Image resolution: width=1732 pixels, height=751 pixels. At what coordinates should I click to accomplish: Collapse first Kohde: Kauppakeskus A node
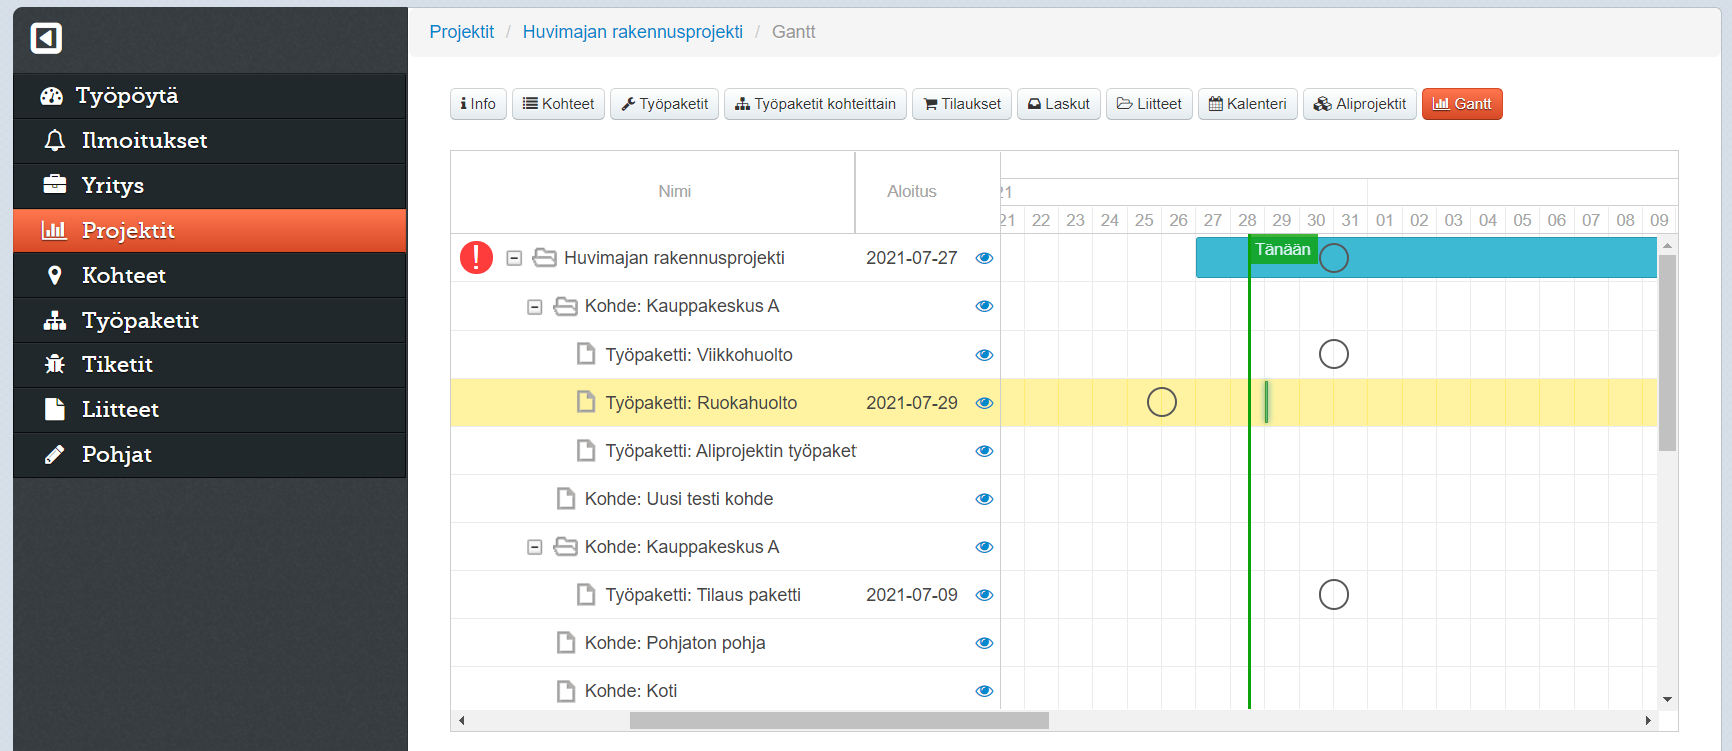535,307
